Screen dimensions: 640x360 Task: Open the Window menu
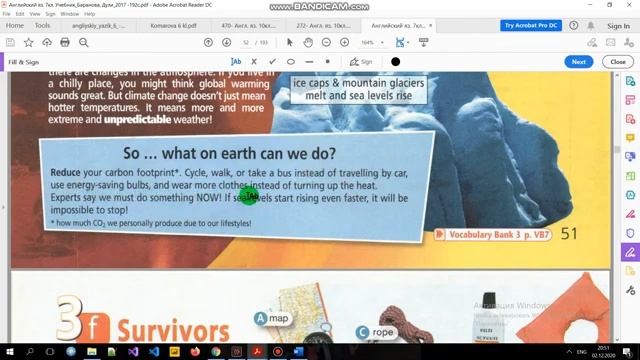click(x=69, y=14)
